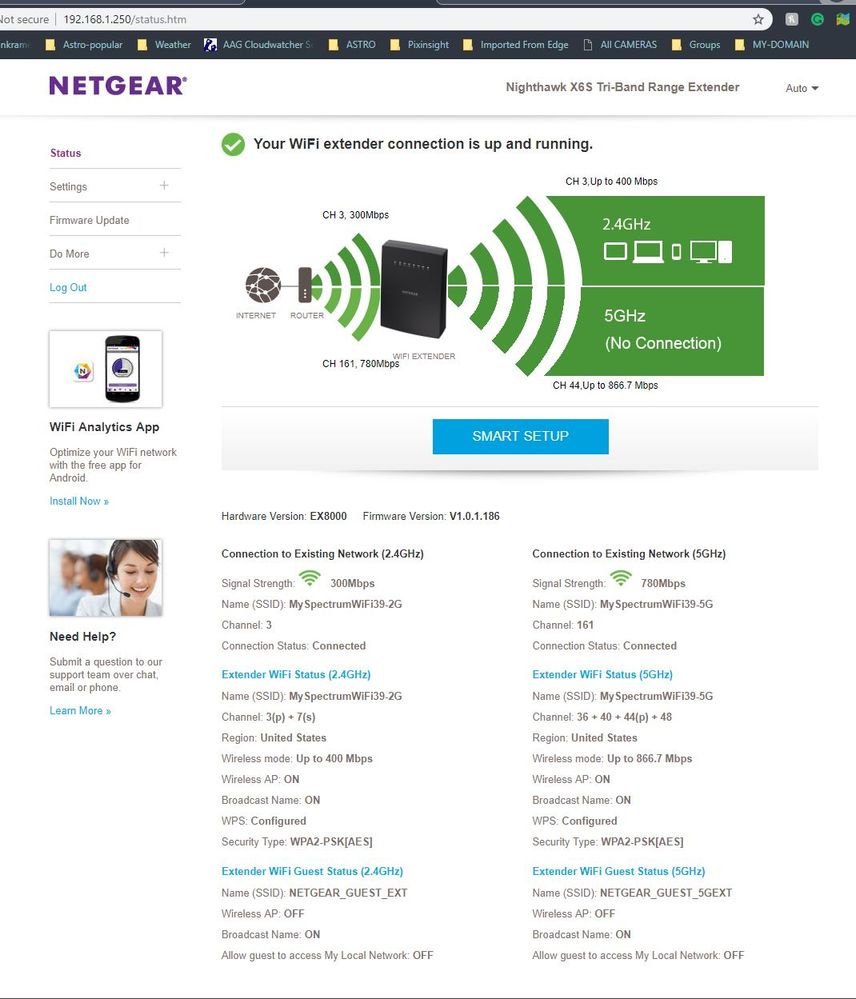Click the SMART SETUP button
This screenshot has height=999, width=856.
click(520, 436)
